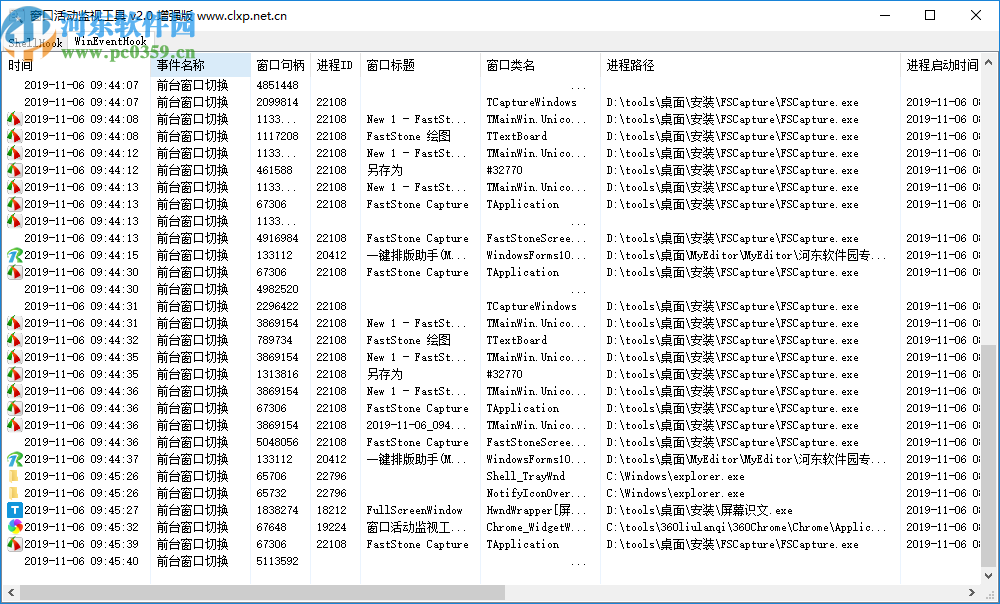The image size is (1000, 604).
Task: Select the row with handle 4982520
Action: pyautogui.click(x=491, y=289)
